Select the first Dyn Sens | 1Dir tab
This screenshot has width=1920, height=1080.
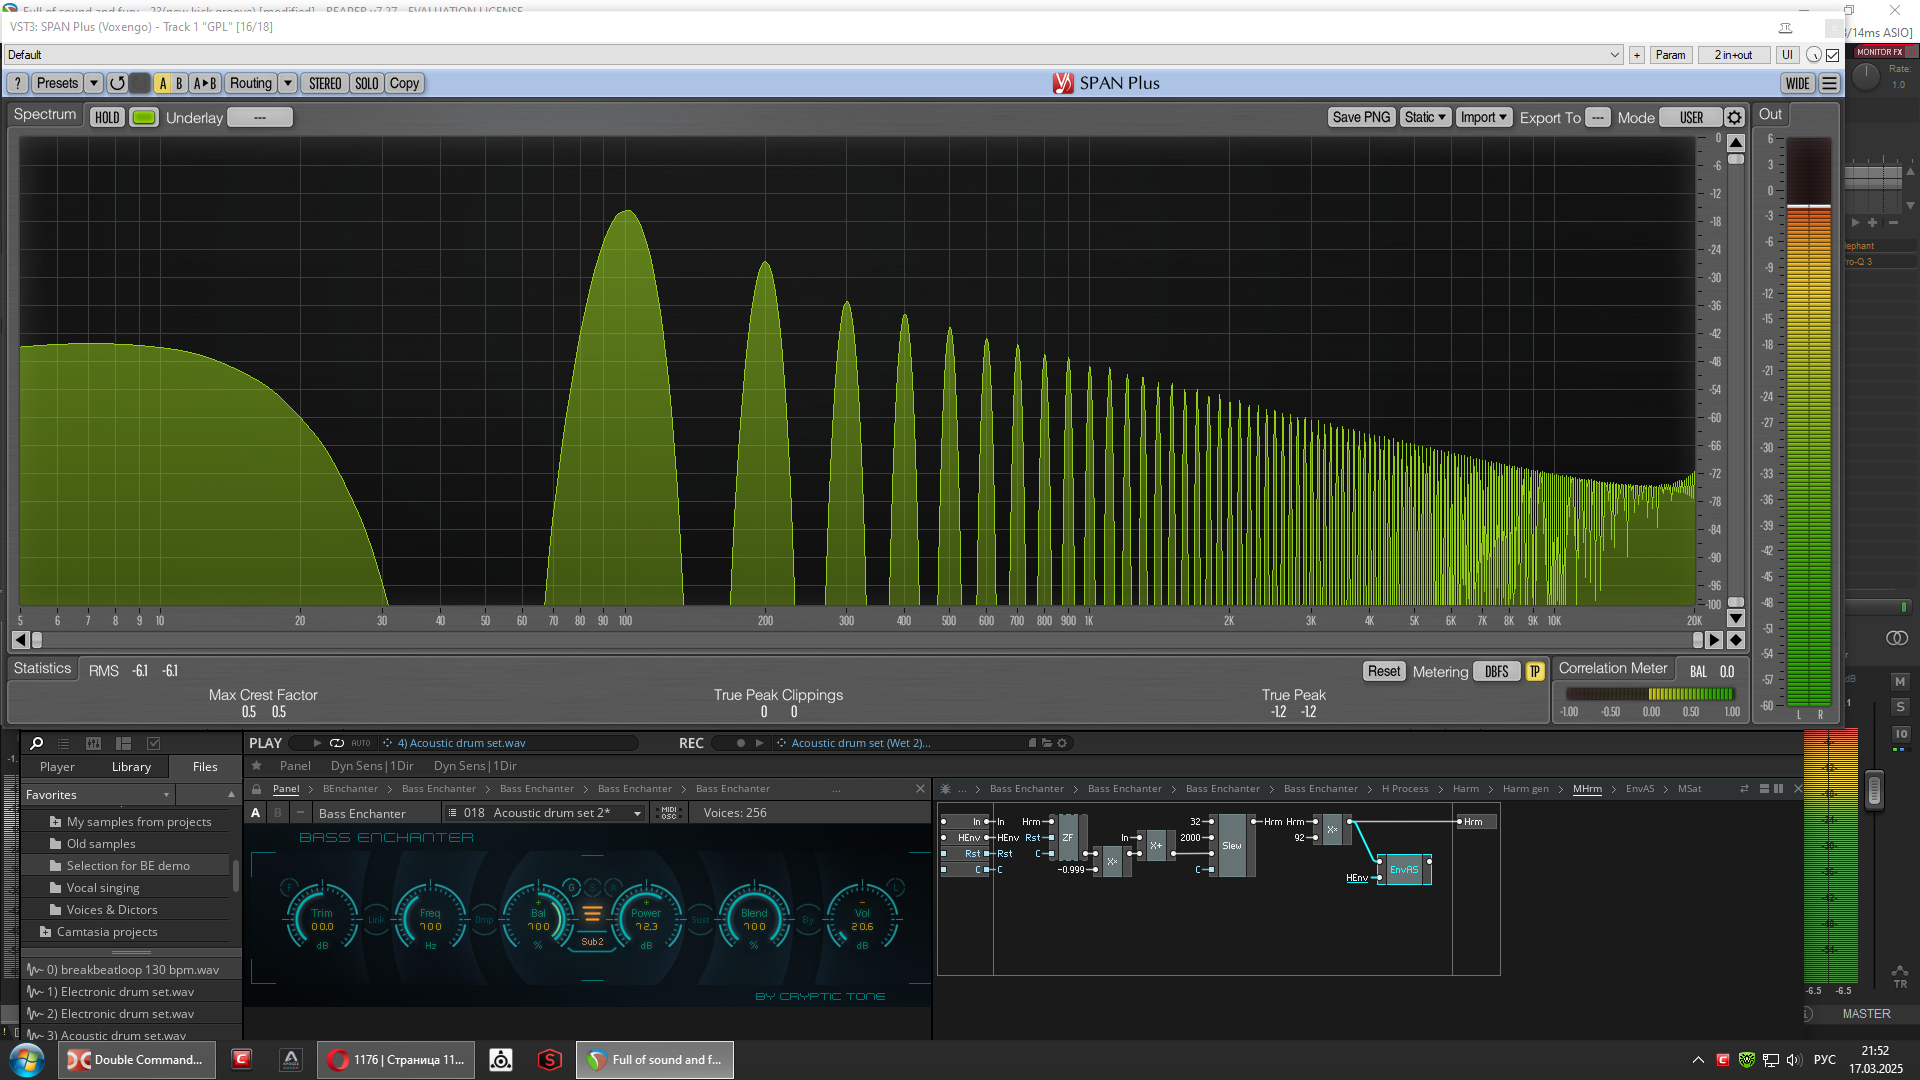[372, 766]
